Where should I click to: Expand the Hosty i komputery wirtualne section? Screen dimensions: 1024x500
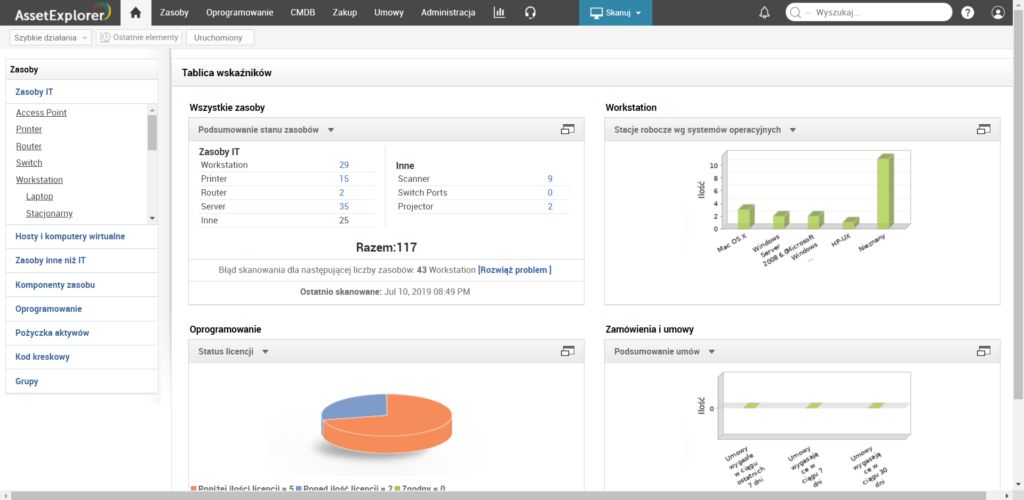70,236
